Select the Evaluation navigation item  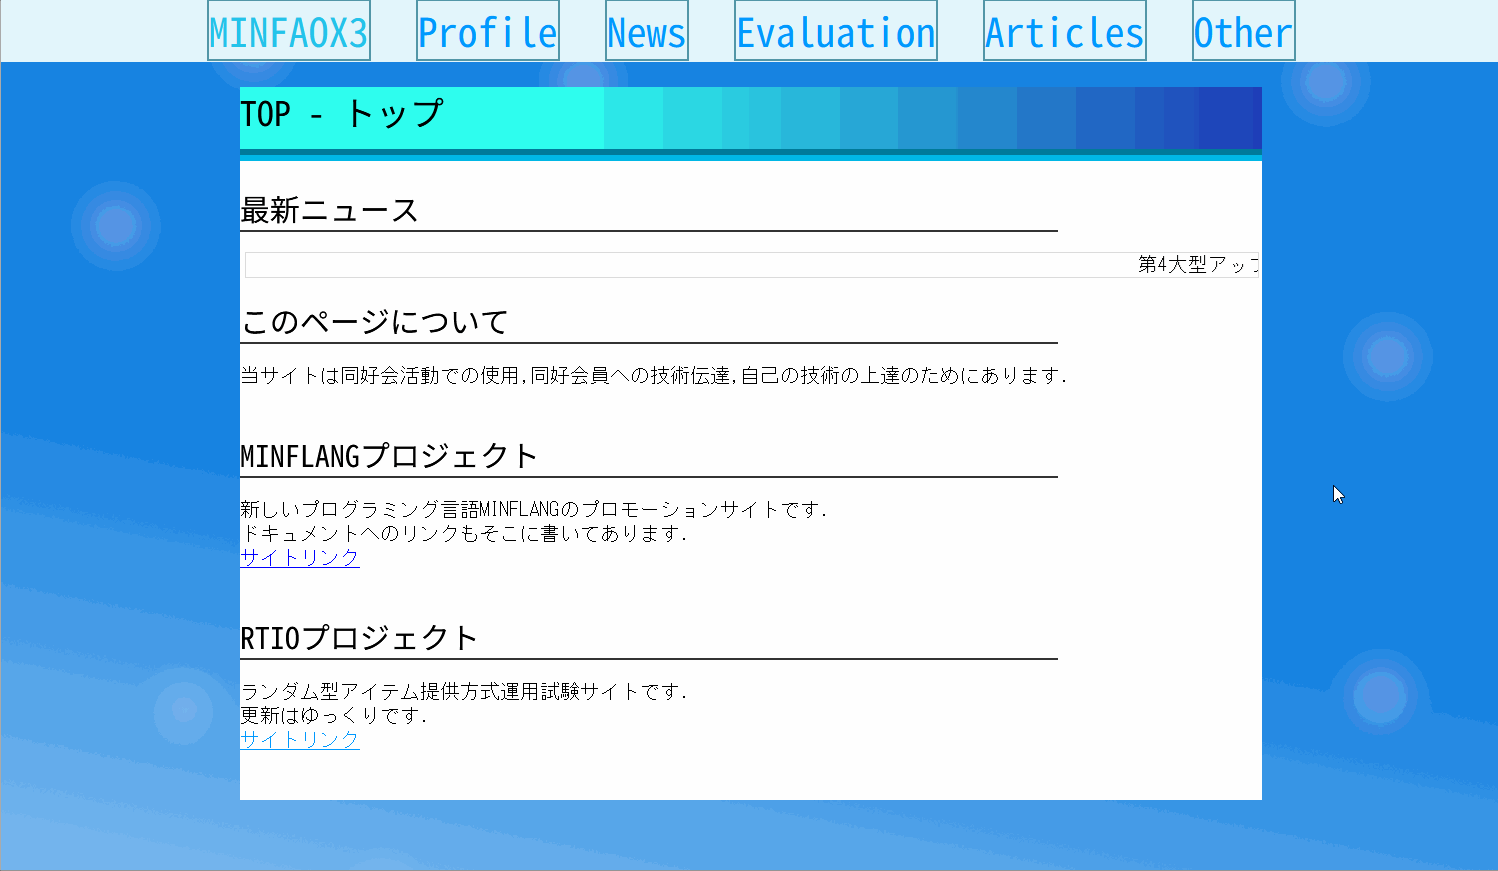click(x=835, y=32)
